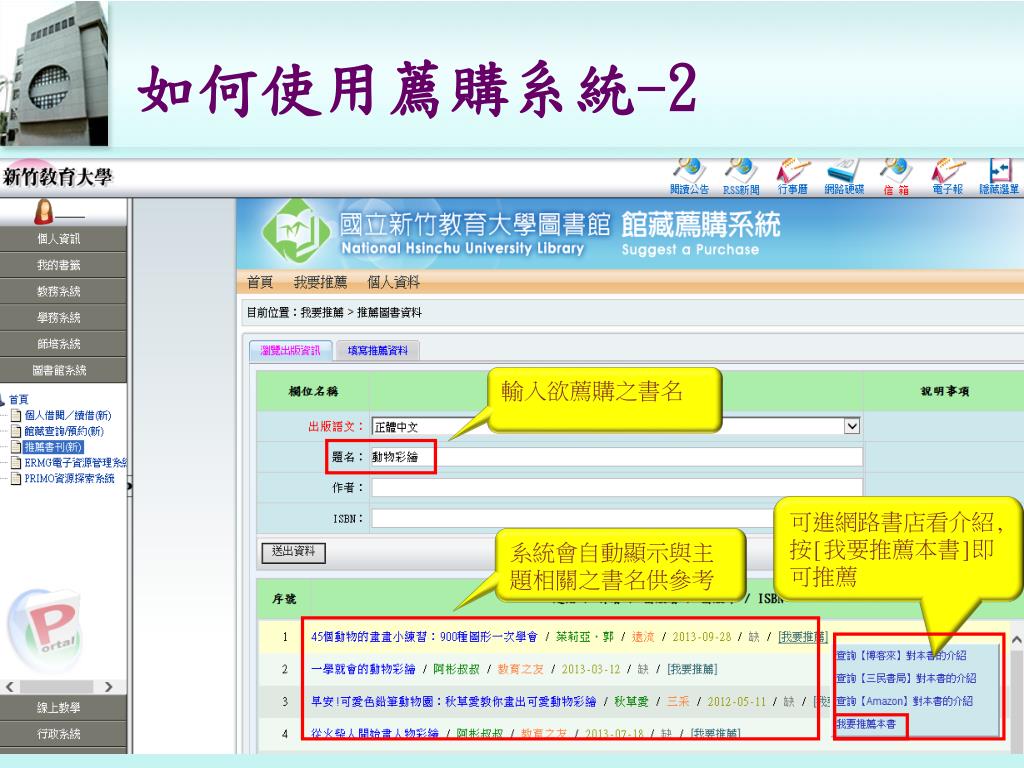
Task: Select the 首頁 tree root node
Action: [x=18, y=399]
